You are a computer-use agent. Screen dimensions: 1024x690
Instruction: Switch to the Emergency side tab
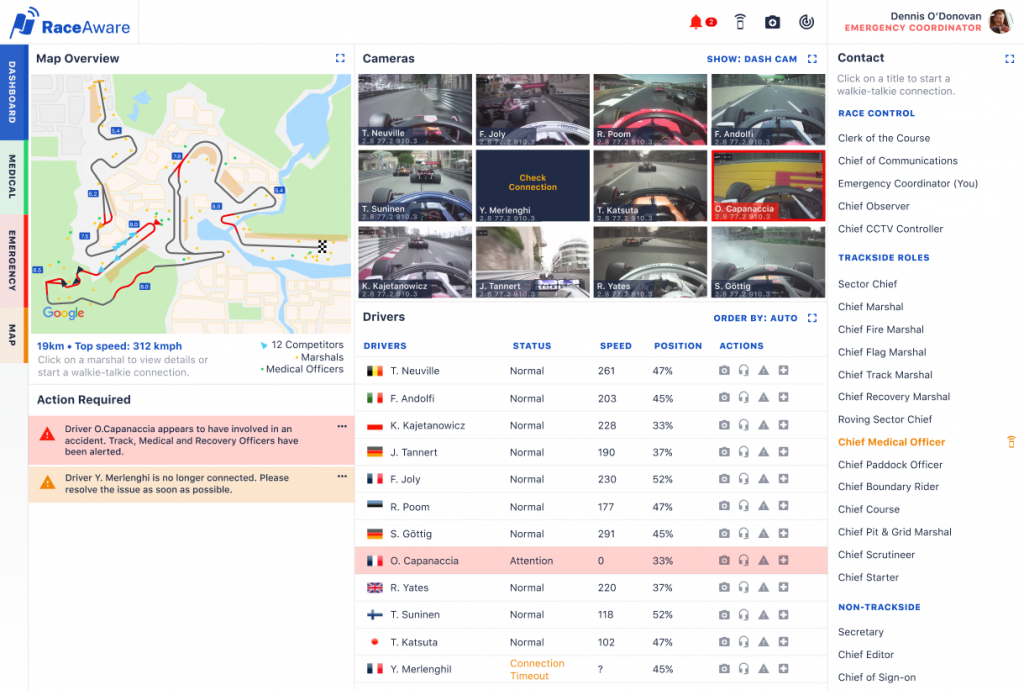pyautogui.click(x=13, y=260)
